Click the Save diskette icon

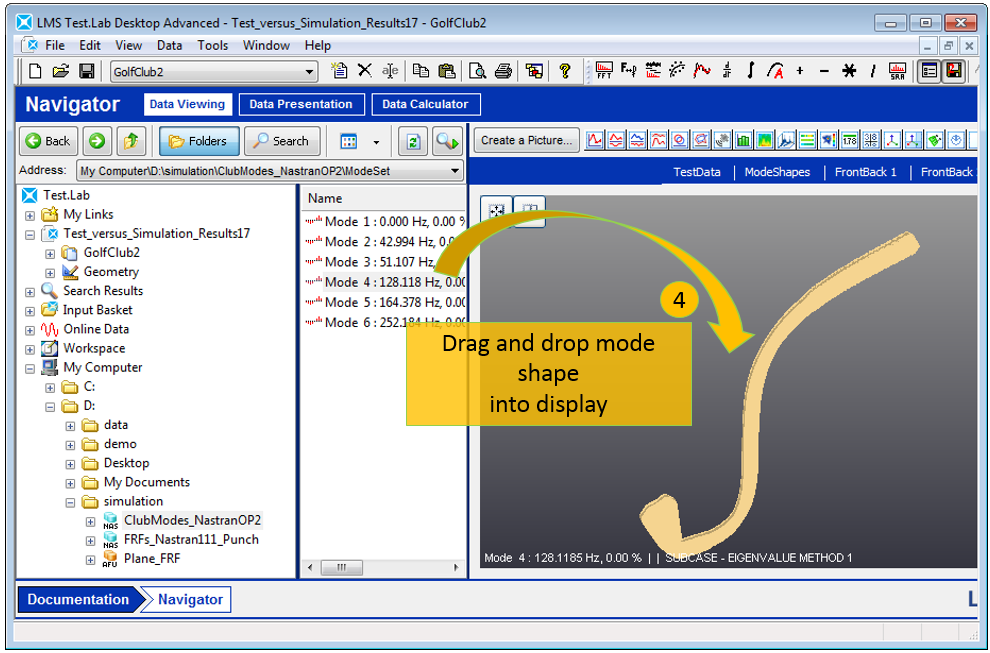point(87,71)
